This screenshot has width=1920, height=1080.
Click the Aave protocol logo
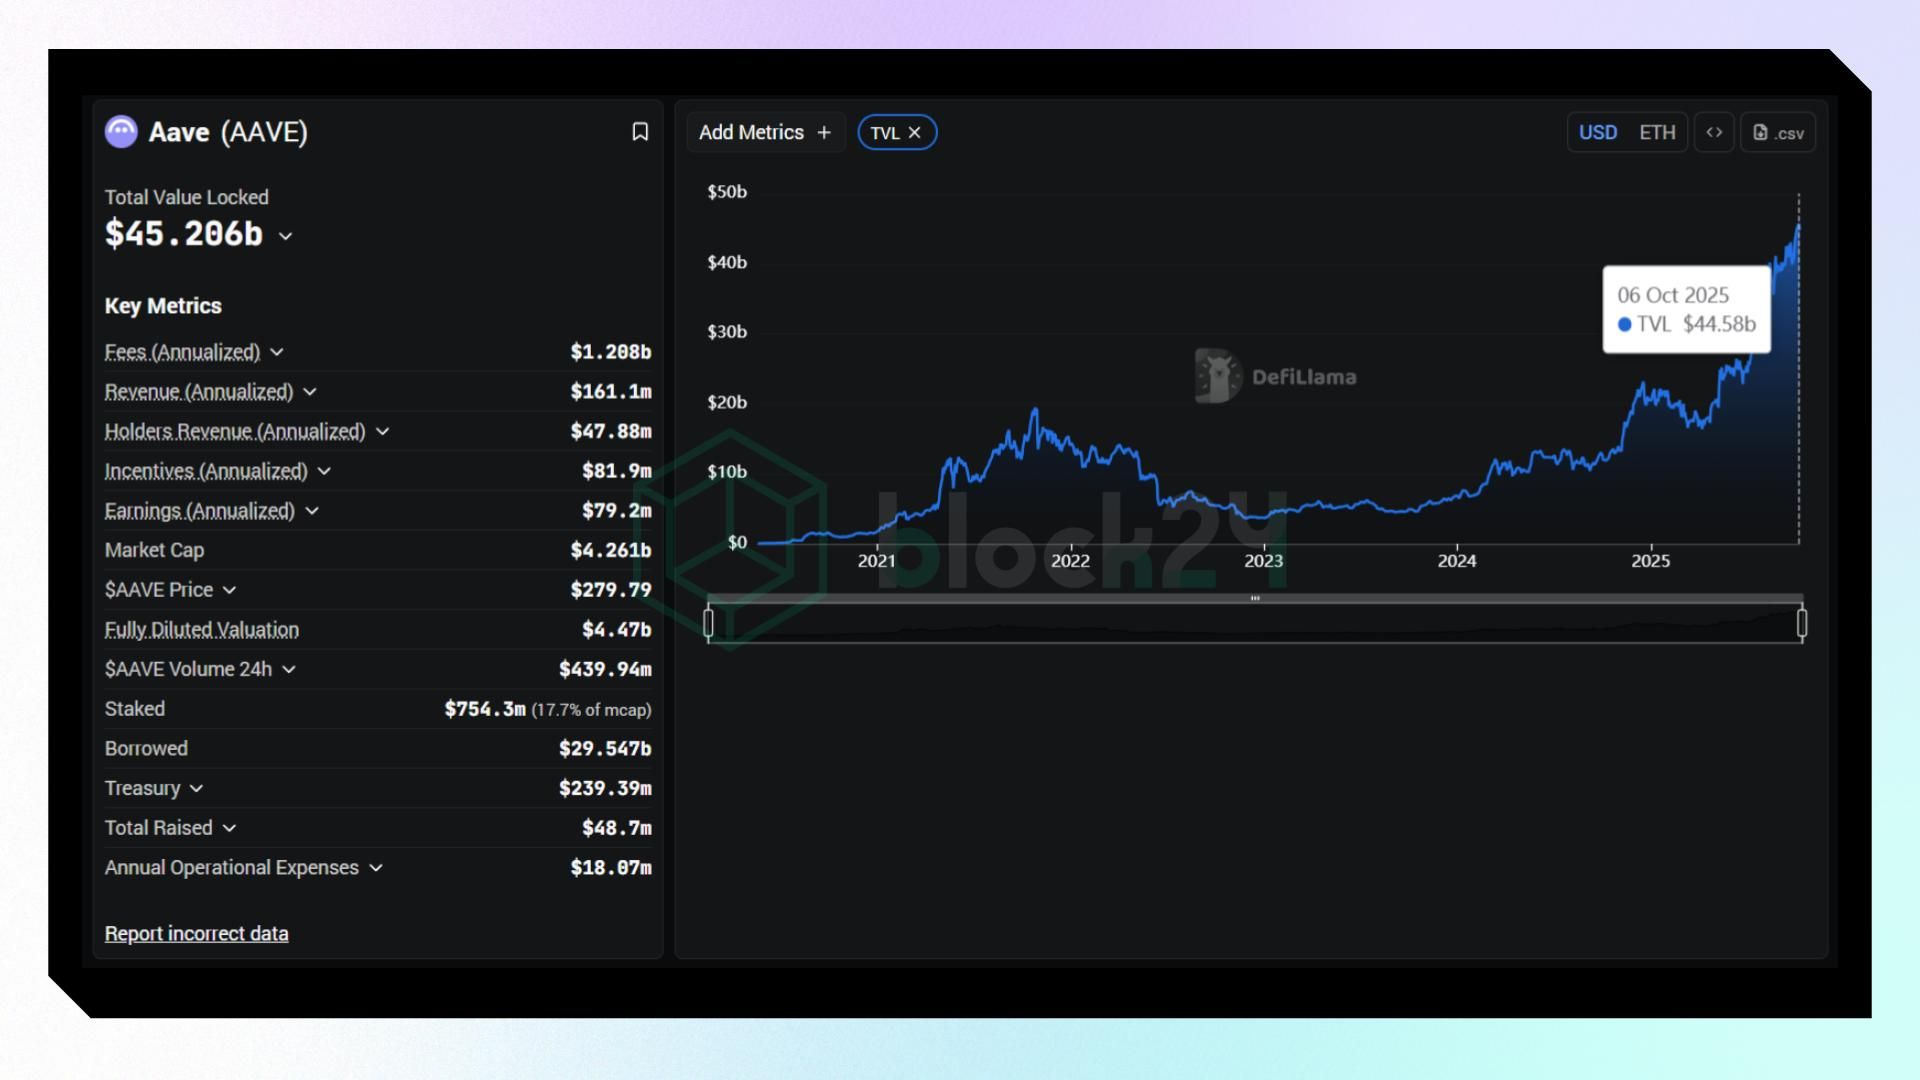[121, 132]
